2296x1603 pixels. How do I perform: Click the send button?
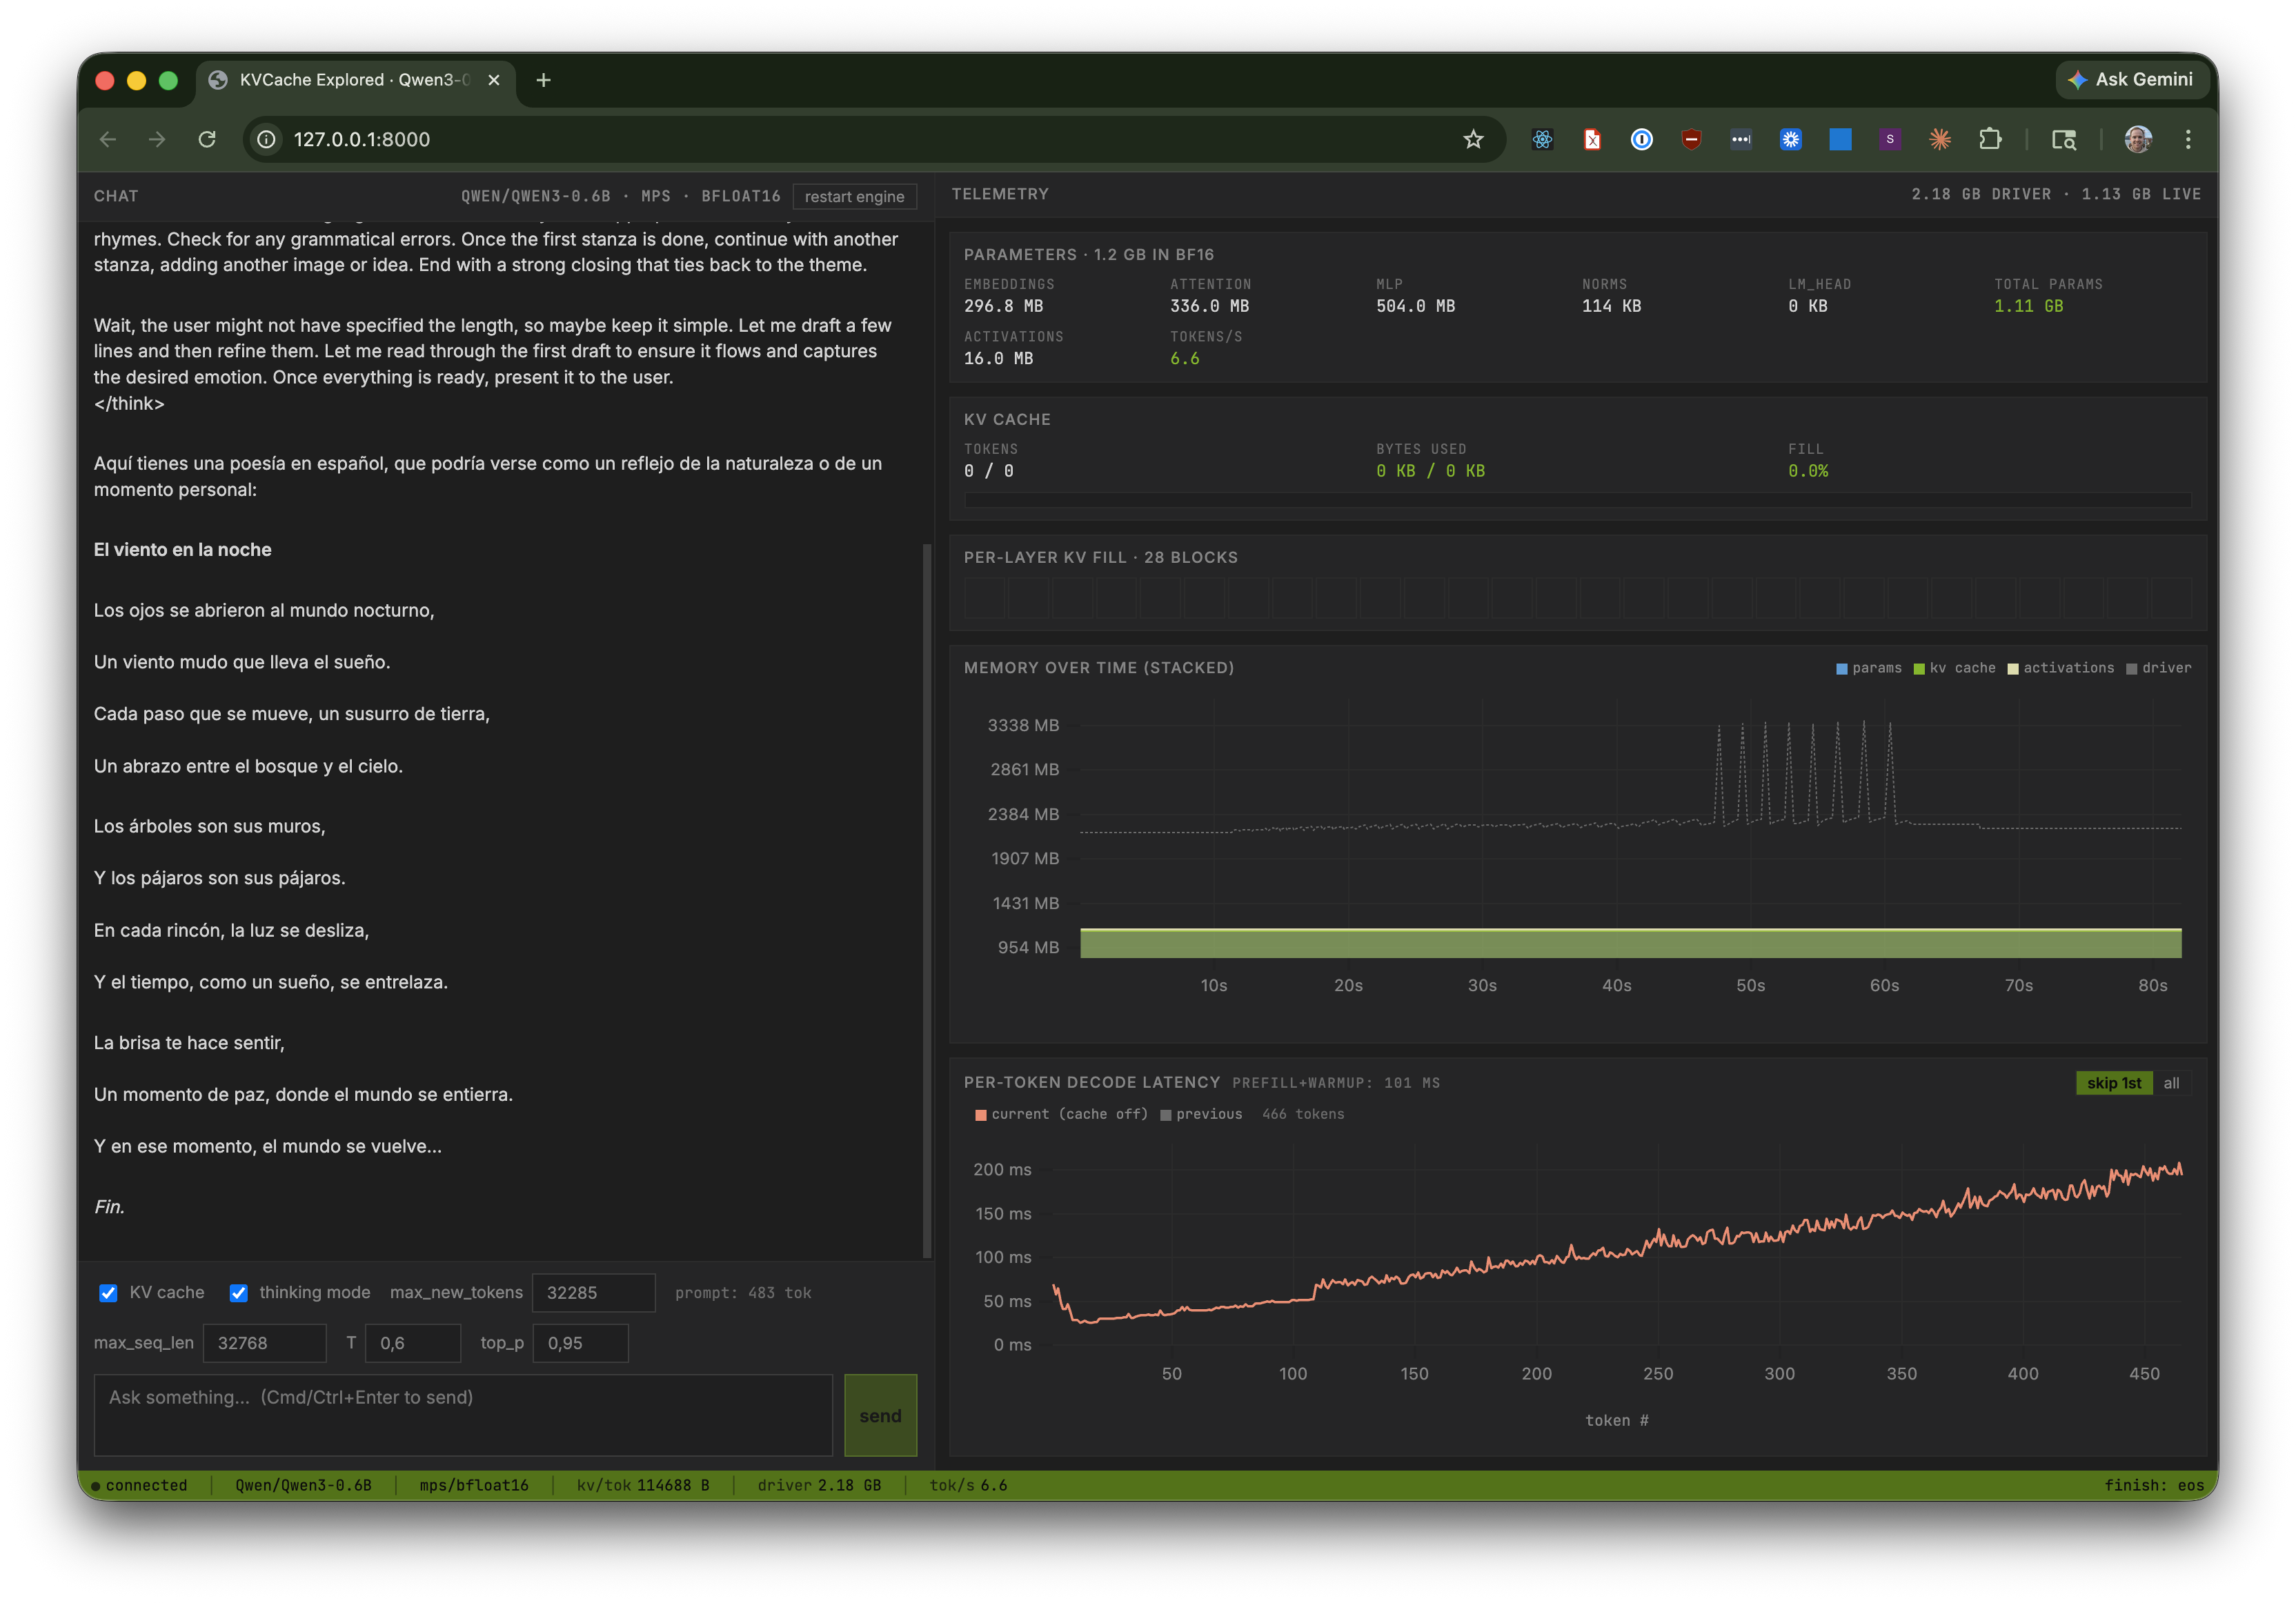coord(879,1415)
